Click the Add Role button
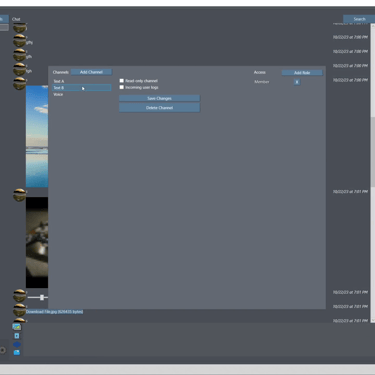375x375 pixels. (x=302, y=73)
